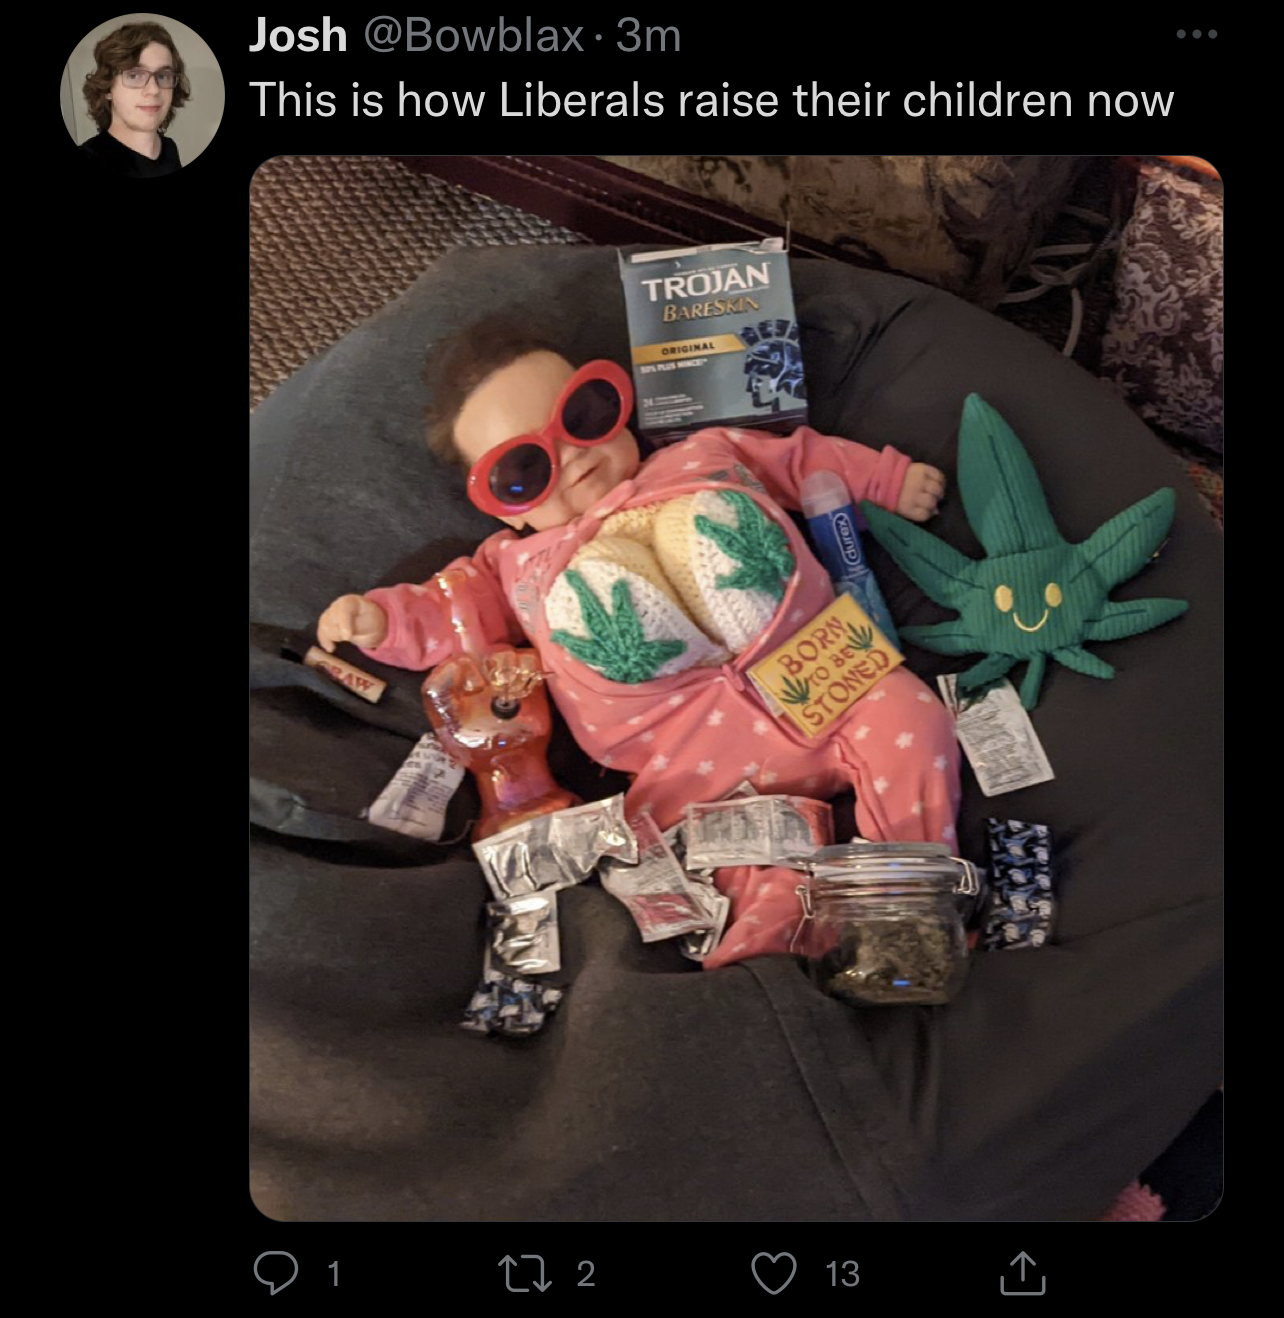Viewport: 1284px width, 1318px height.
Task: Open Josh's round profile avatar
Action: point(141,95)
